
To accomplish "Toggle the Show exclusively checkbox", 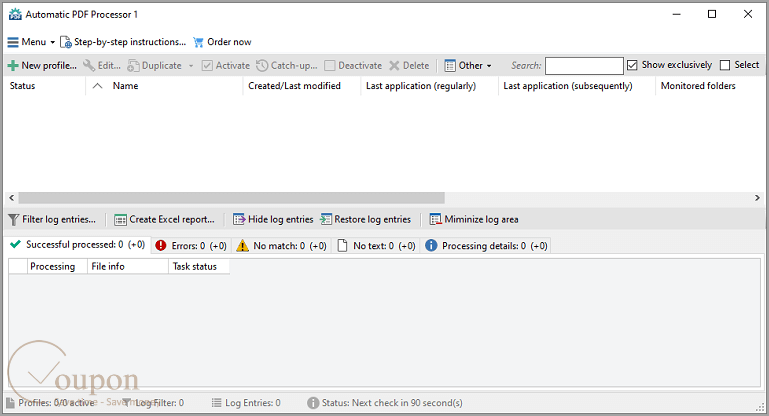I will [x=633, y=65].
